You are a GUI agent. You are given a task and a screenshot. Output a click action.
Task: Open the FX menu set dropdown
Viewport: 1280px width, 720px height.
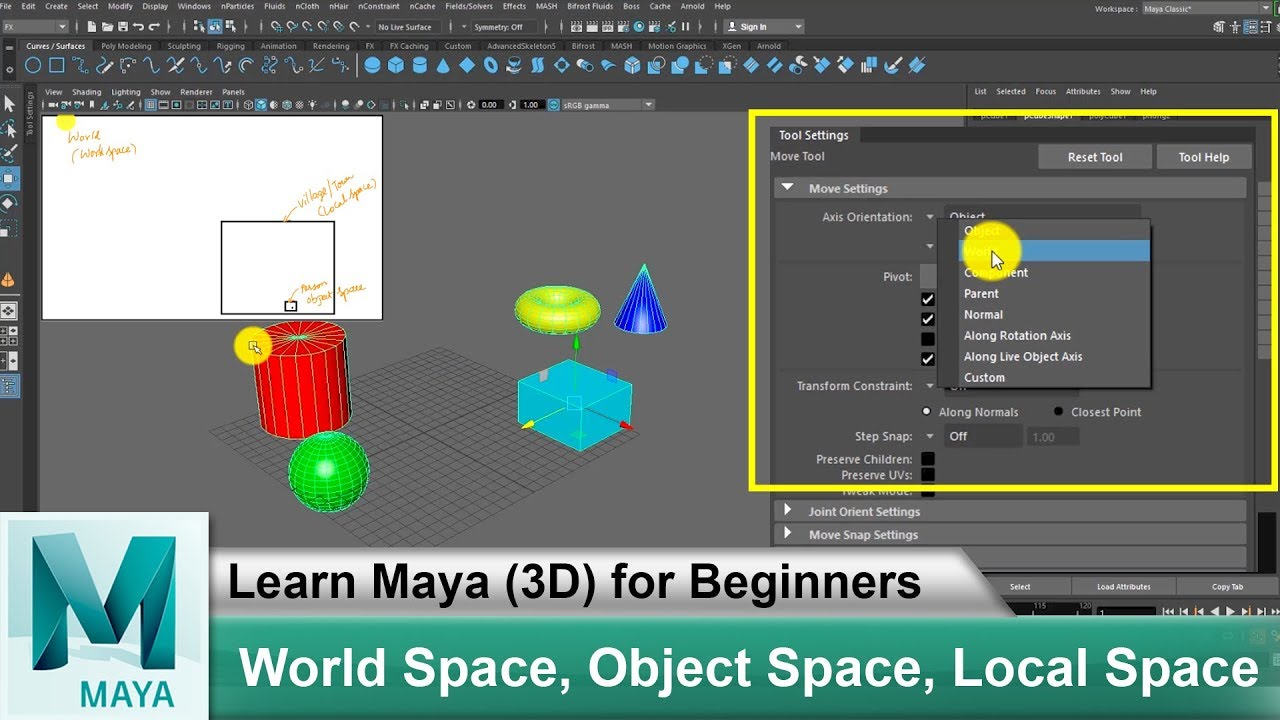coord(35,27)
